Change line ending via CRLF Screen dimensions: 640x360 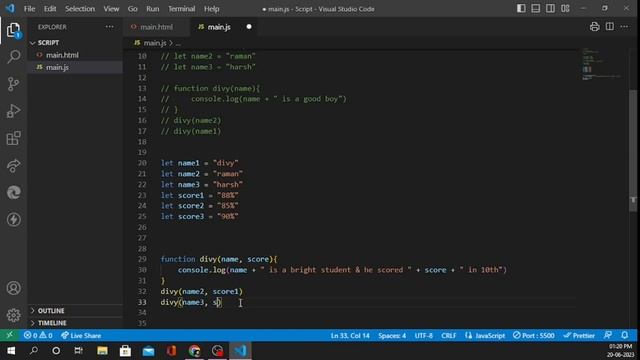pyautogui.click(x=448, y=336)
